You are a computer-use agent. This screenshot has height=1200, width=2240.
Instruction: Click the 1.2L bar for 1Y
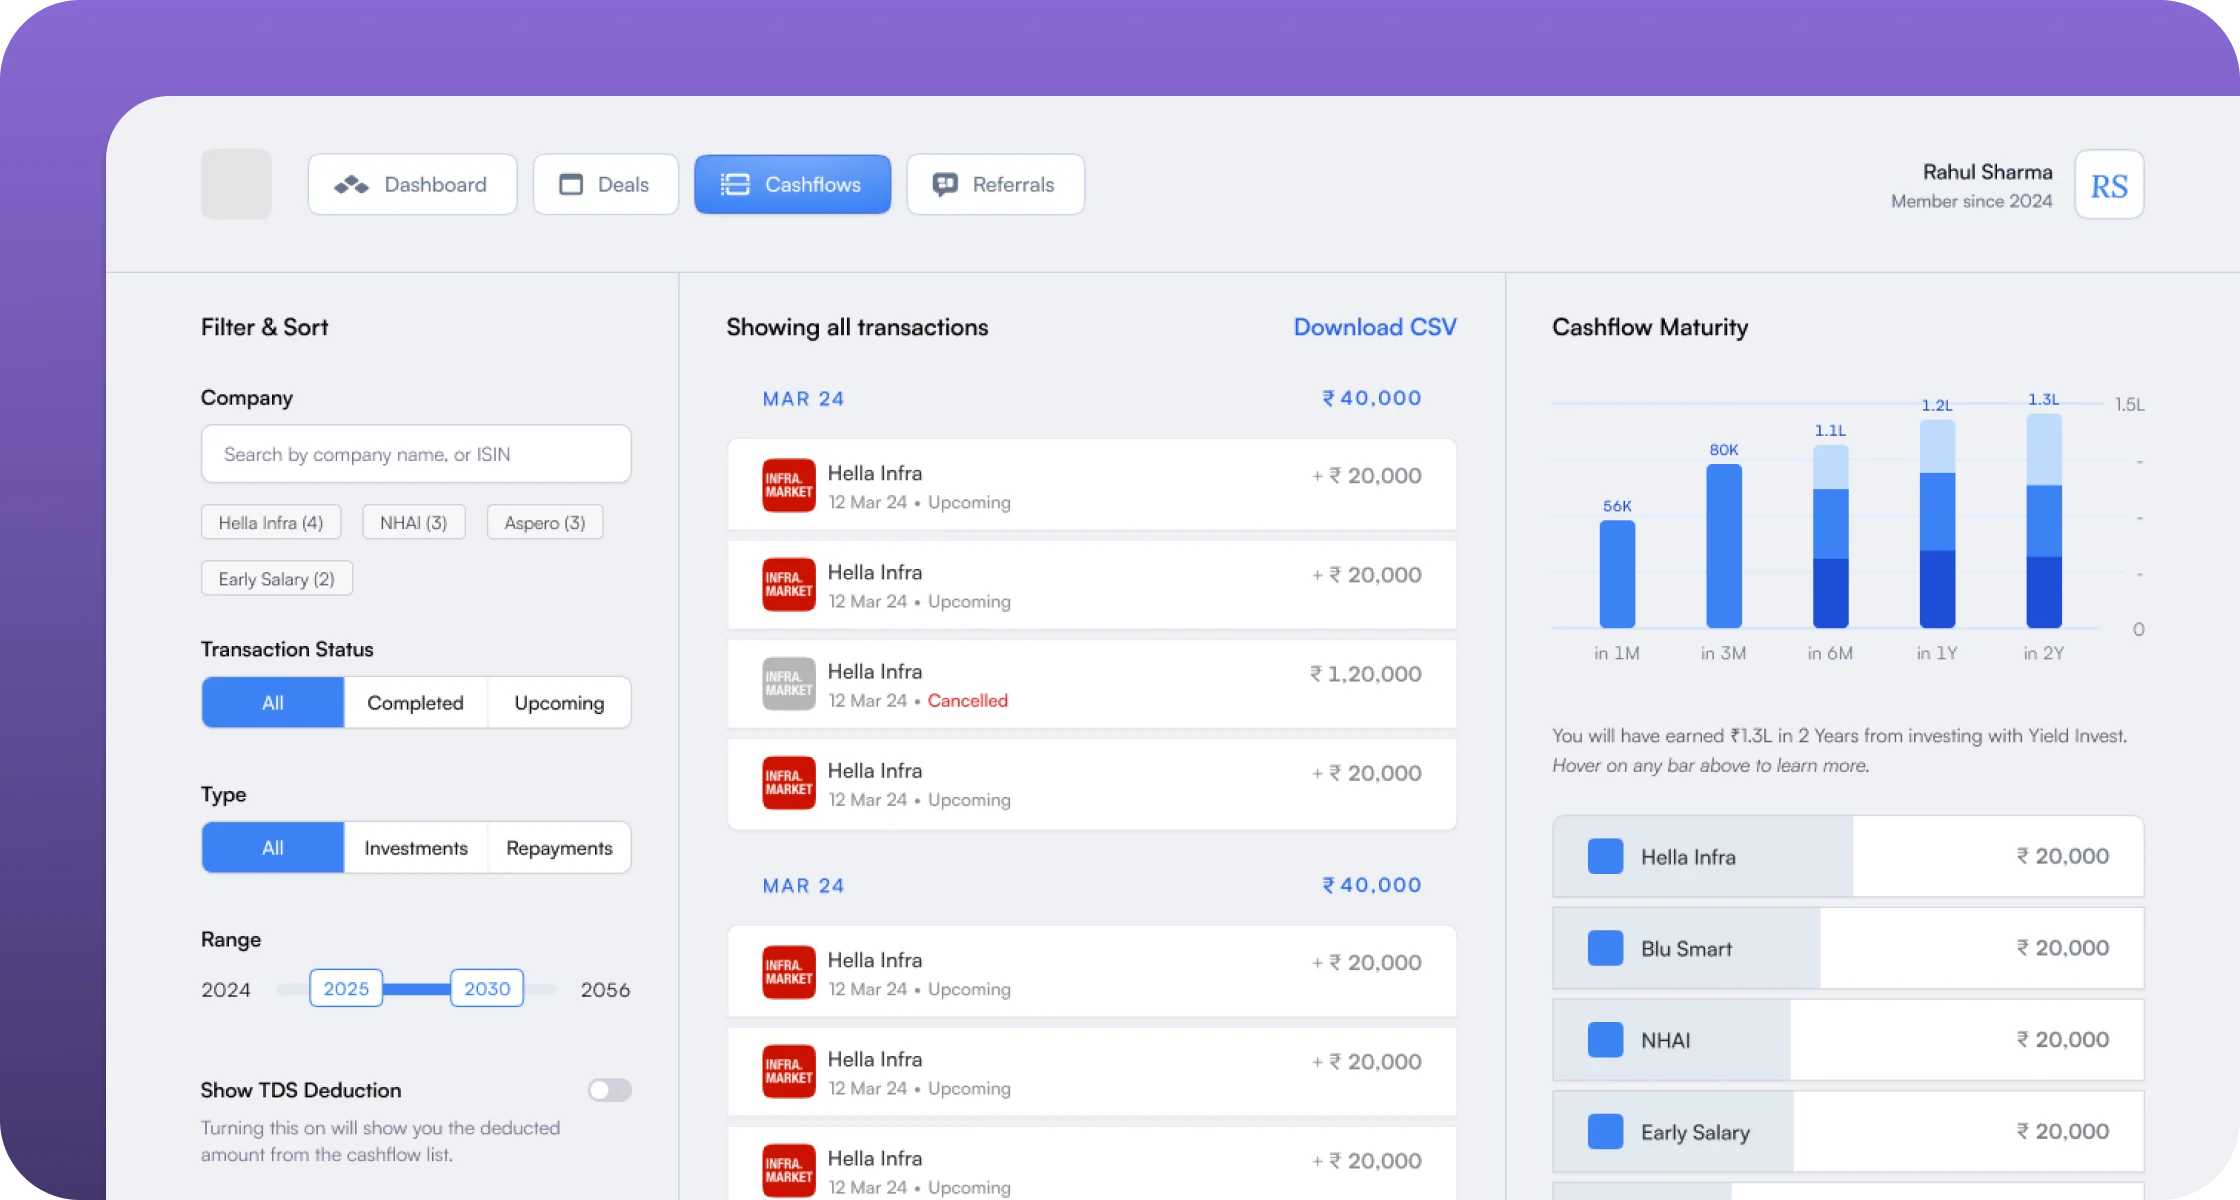point(1938,524)
